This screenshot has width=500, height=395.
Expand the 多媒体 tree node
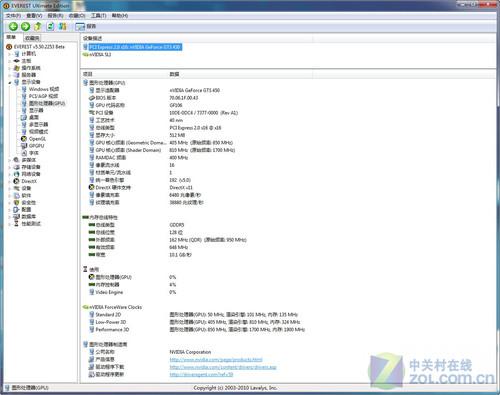point(9,160)
